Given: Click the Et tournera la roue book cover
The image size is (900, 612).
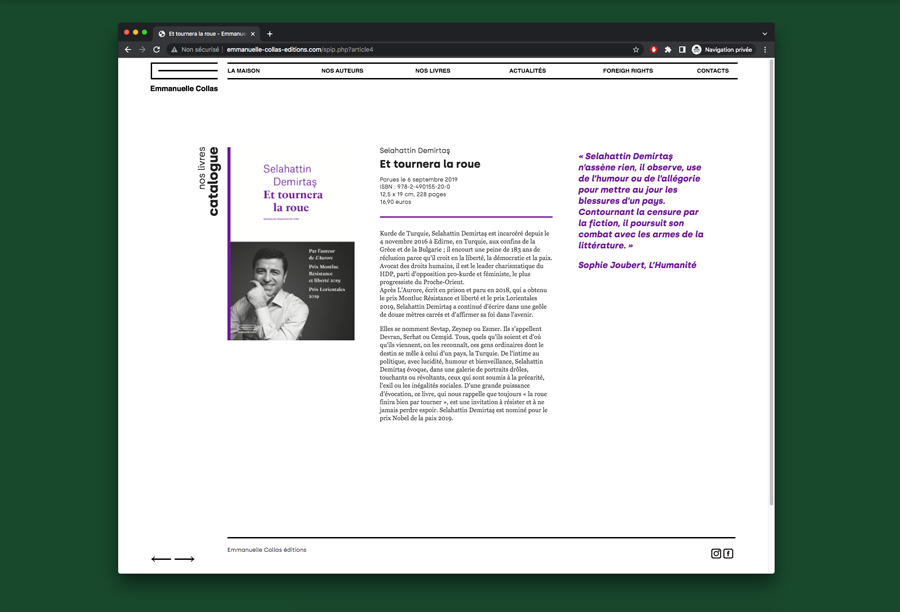Looking at the screenshot, I should tap(291, 244).
